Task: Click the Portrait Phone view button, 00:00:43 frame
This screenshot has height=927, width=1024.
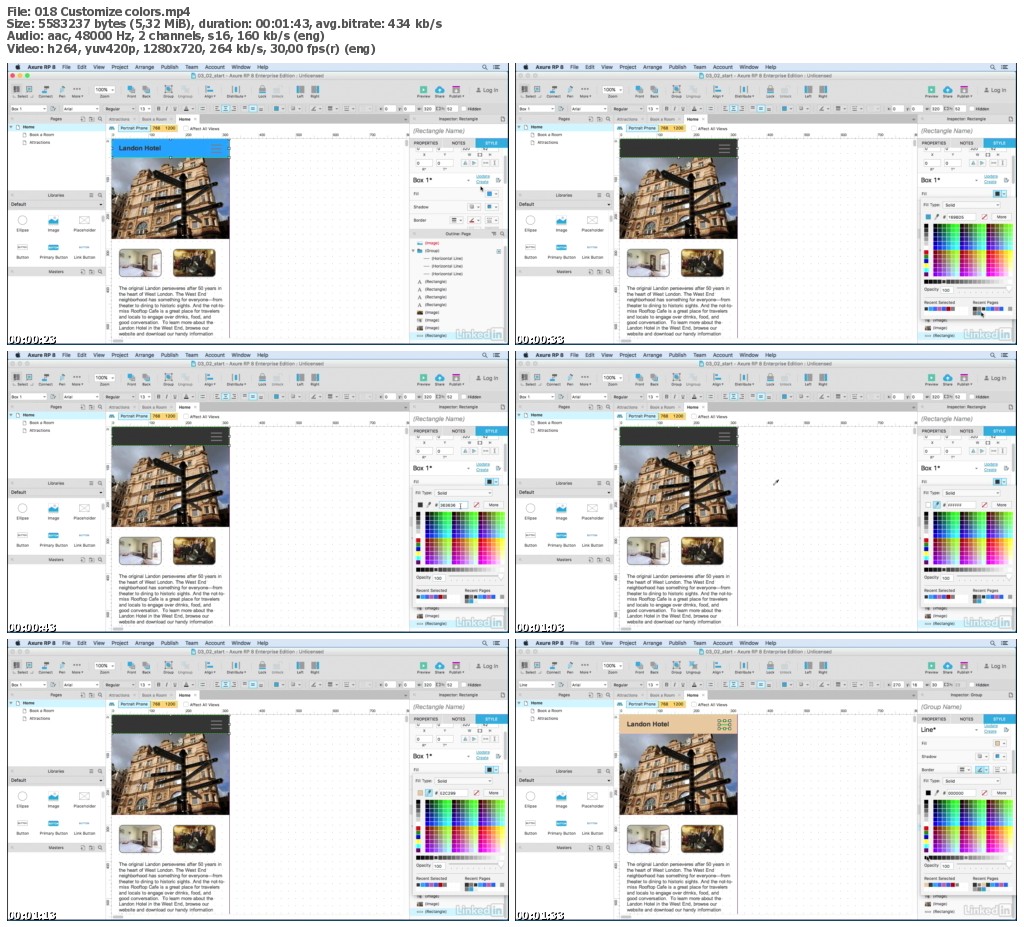Action: tap(134, 417)
